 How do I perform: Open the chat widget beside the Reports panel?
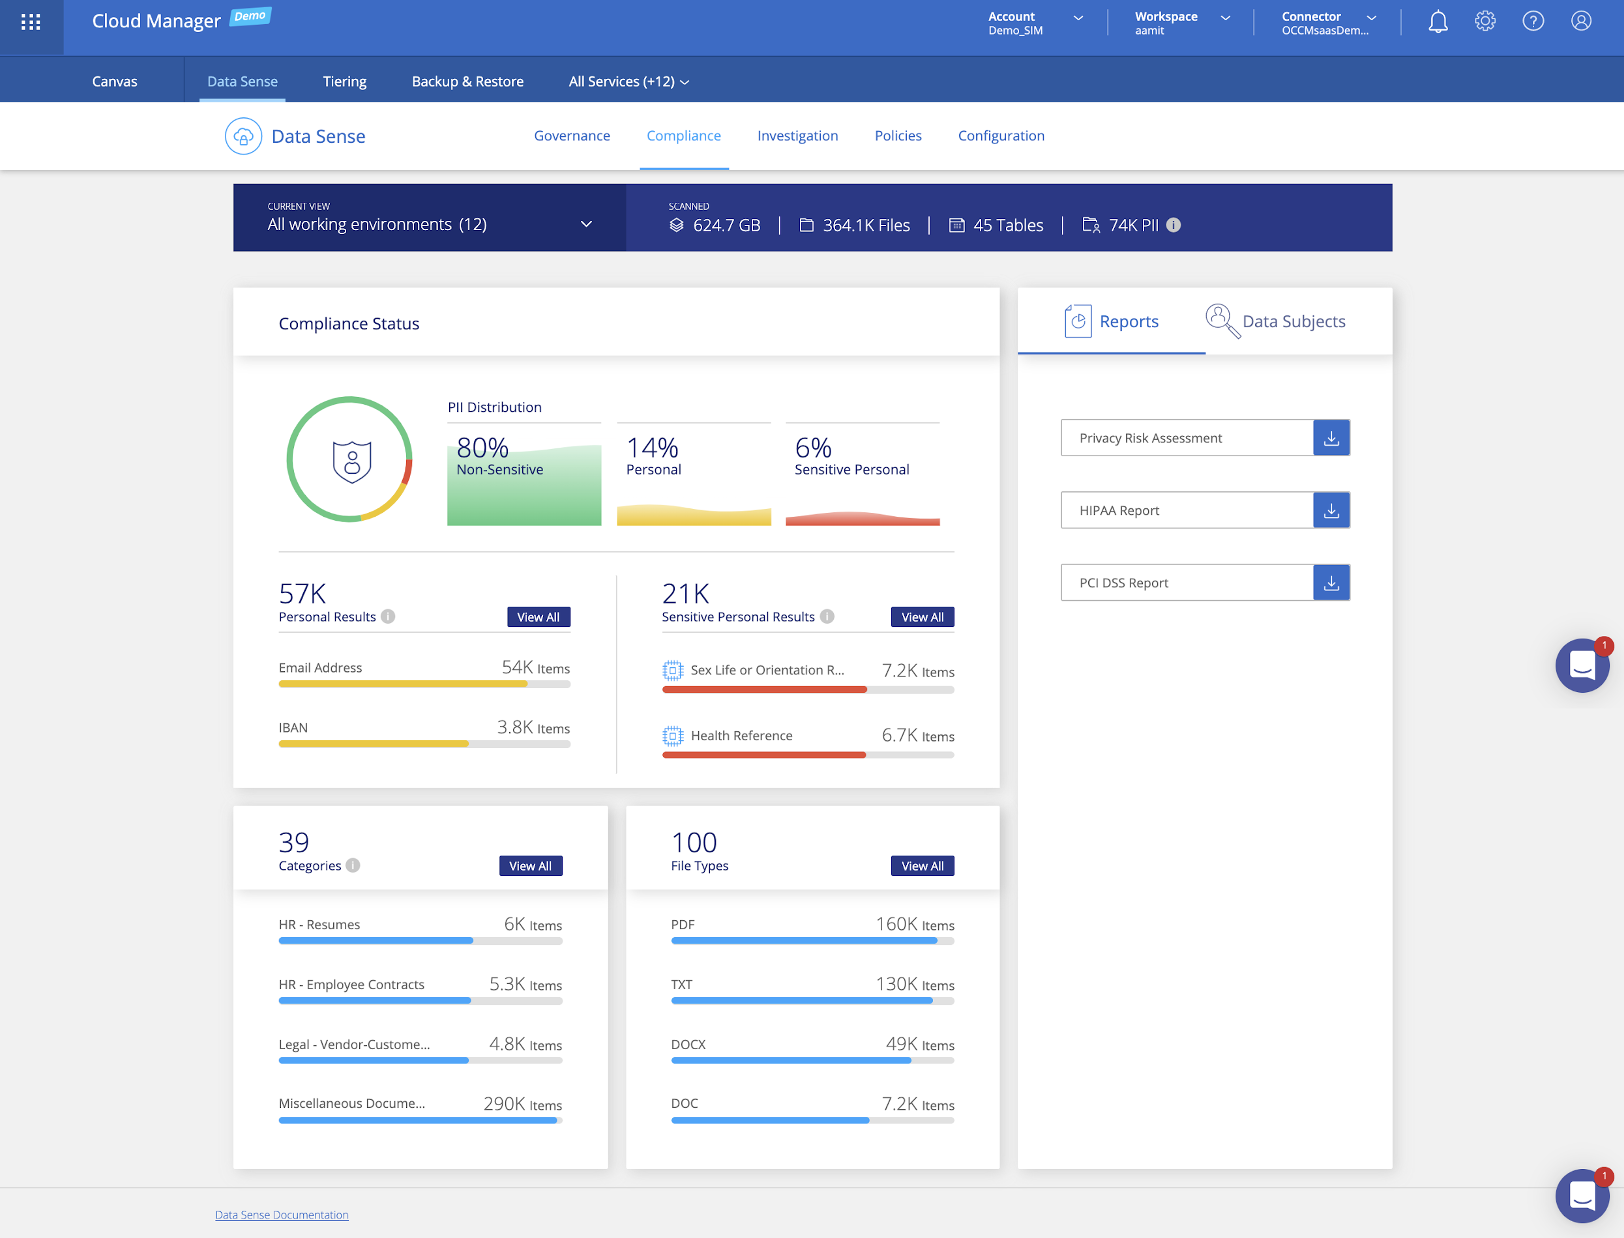pyautogui.click(x=1582, y=665)
